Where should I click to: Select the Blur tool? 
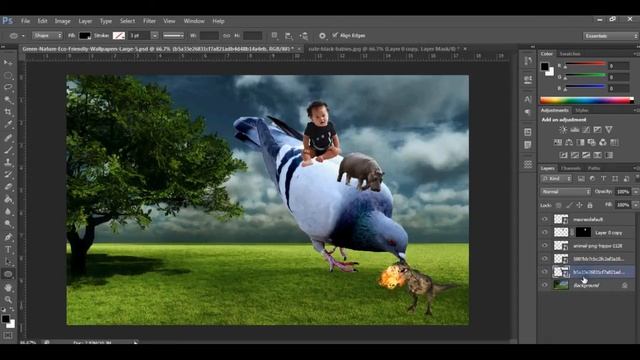point(8,211)
